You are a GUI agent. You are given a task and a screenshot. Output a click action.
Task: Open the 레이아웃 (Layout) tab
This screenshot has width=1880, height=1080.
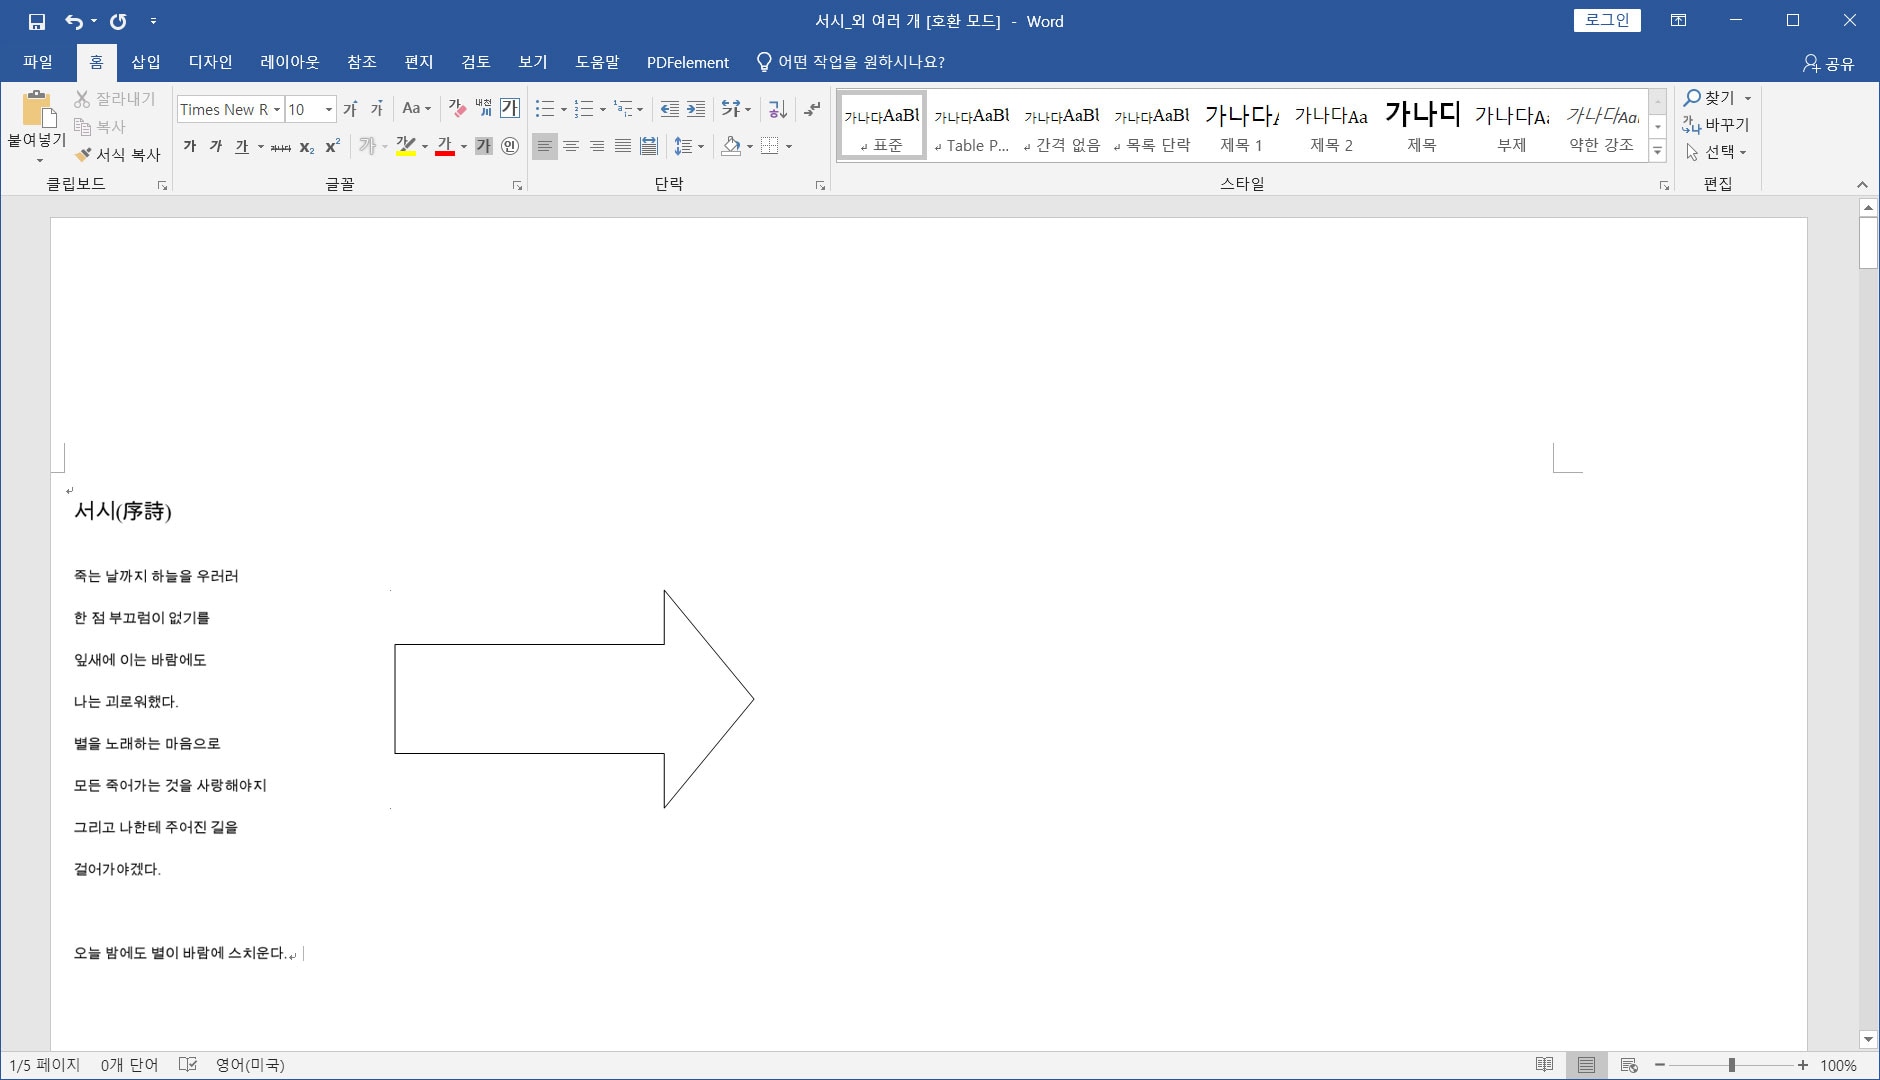click(x=290, y=62)
